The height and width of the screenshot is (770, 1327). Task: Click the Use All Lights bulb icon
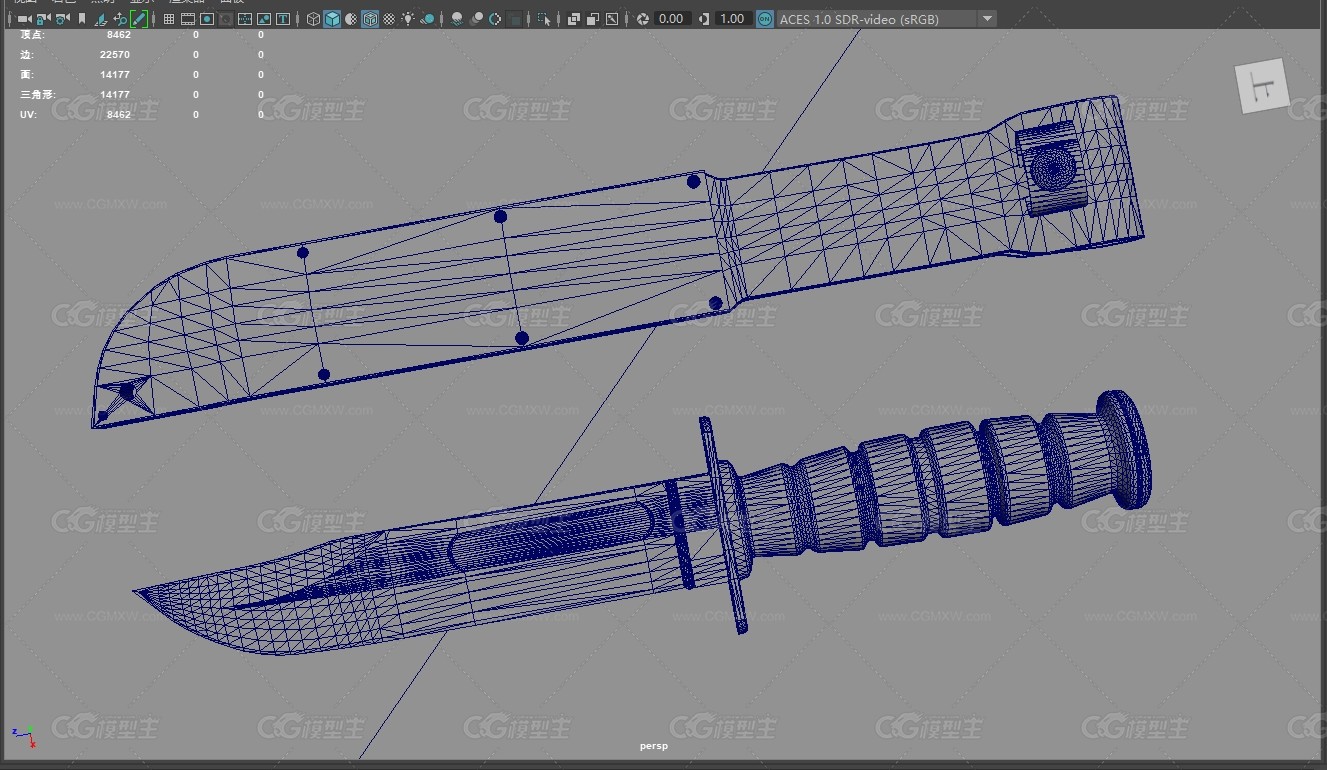pos(408,18)
